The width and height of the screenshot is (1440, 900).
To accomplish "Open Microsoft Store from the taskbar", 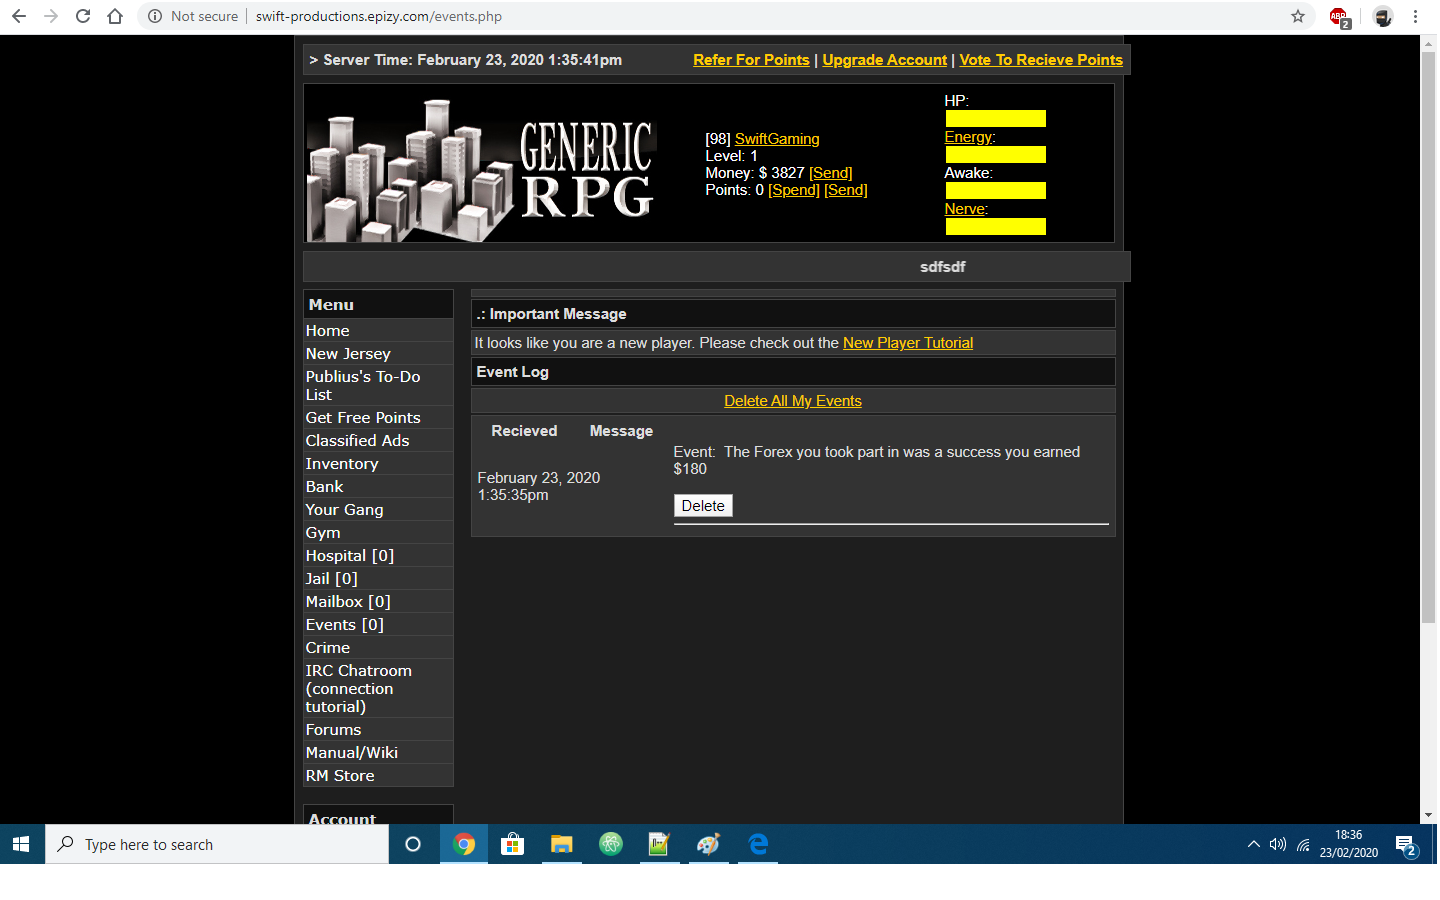I will point(512,845).
